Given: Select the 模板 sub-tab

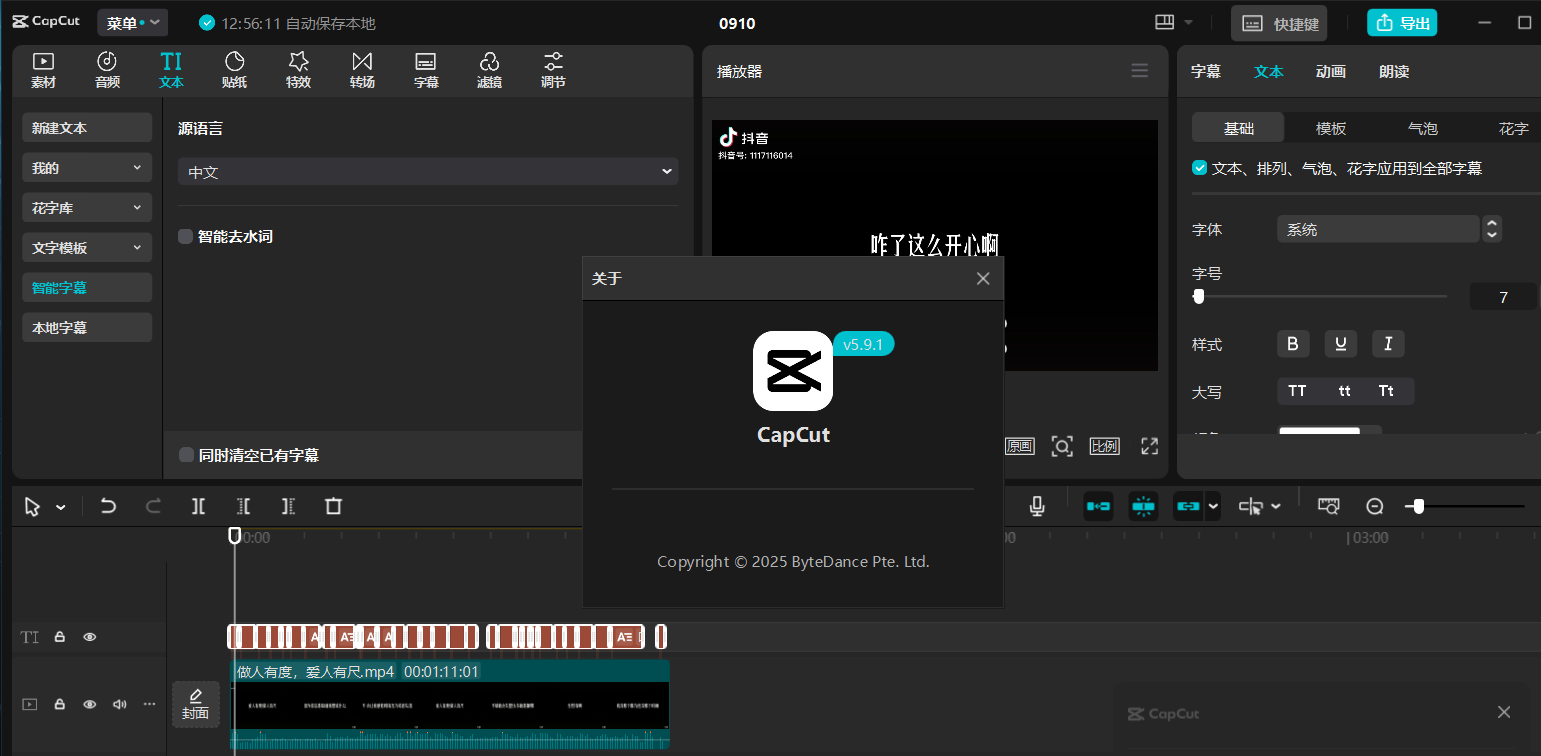Looking at the screenshot, I should [1330, 129].
